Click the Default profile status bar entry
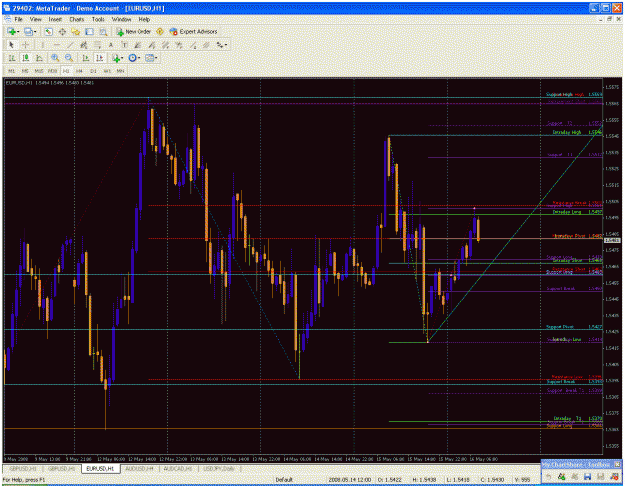625x486 pixels. point(284,480)
